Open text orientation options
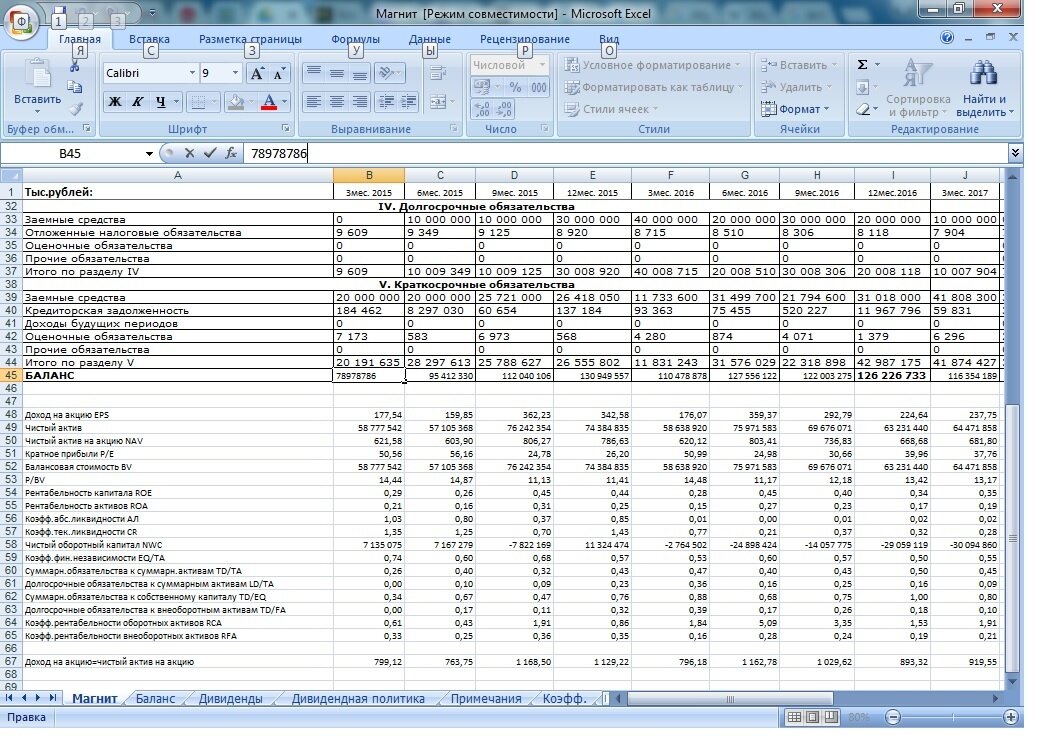 click(389, 73)
